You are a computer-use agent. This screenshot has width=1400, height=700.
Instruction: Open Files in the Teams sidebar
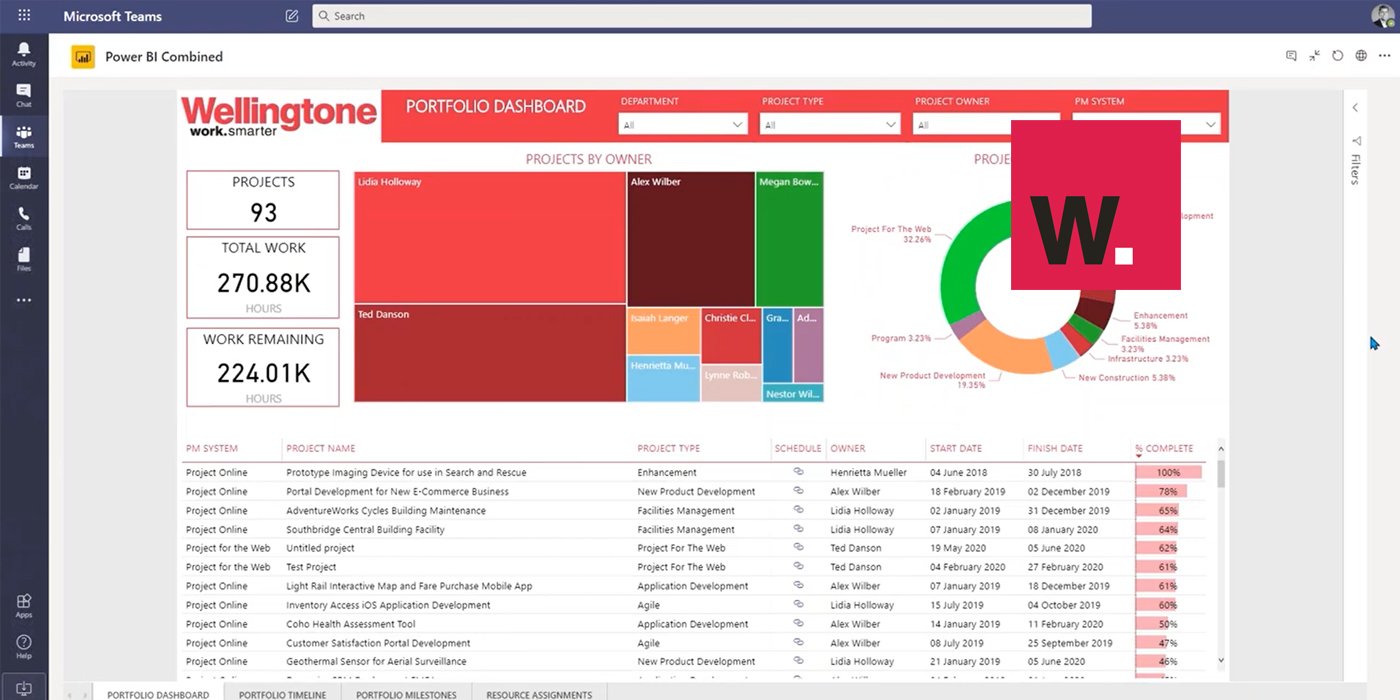click(24, 260)
